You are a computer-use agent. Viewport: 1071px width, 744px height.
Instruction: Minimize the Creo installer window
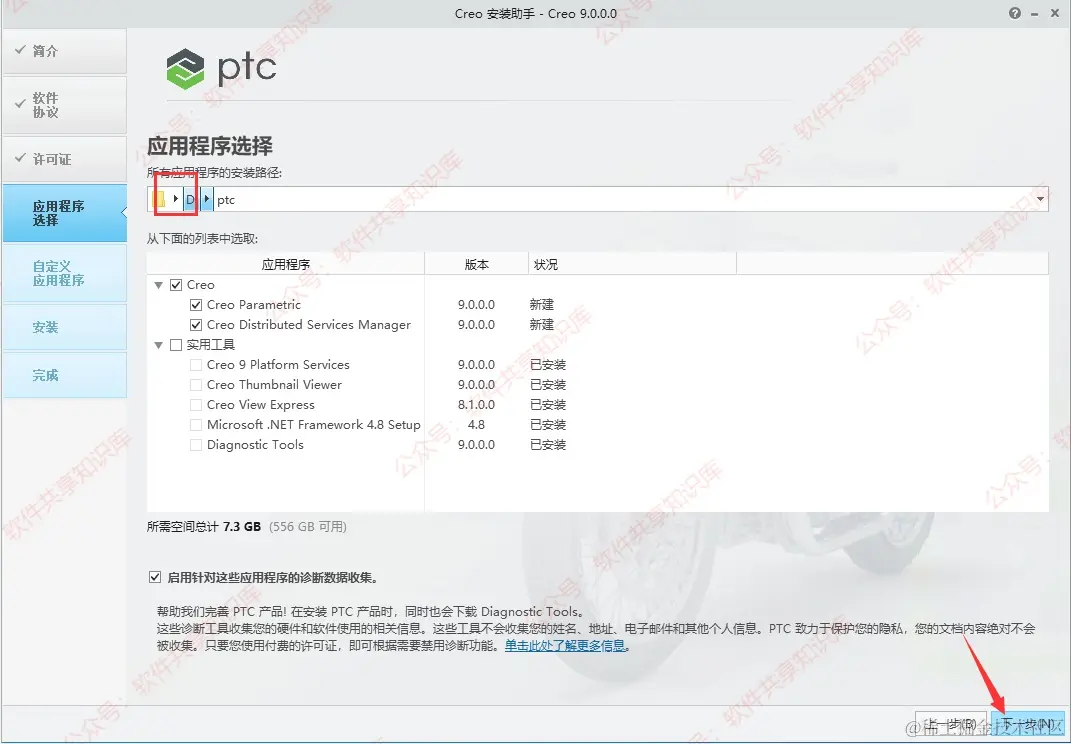point(1035,14)
